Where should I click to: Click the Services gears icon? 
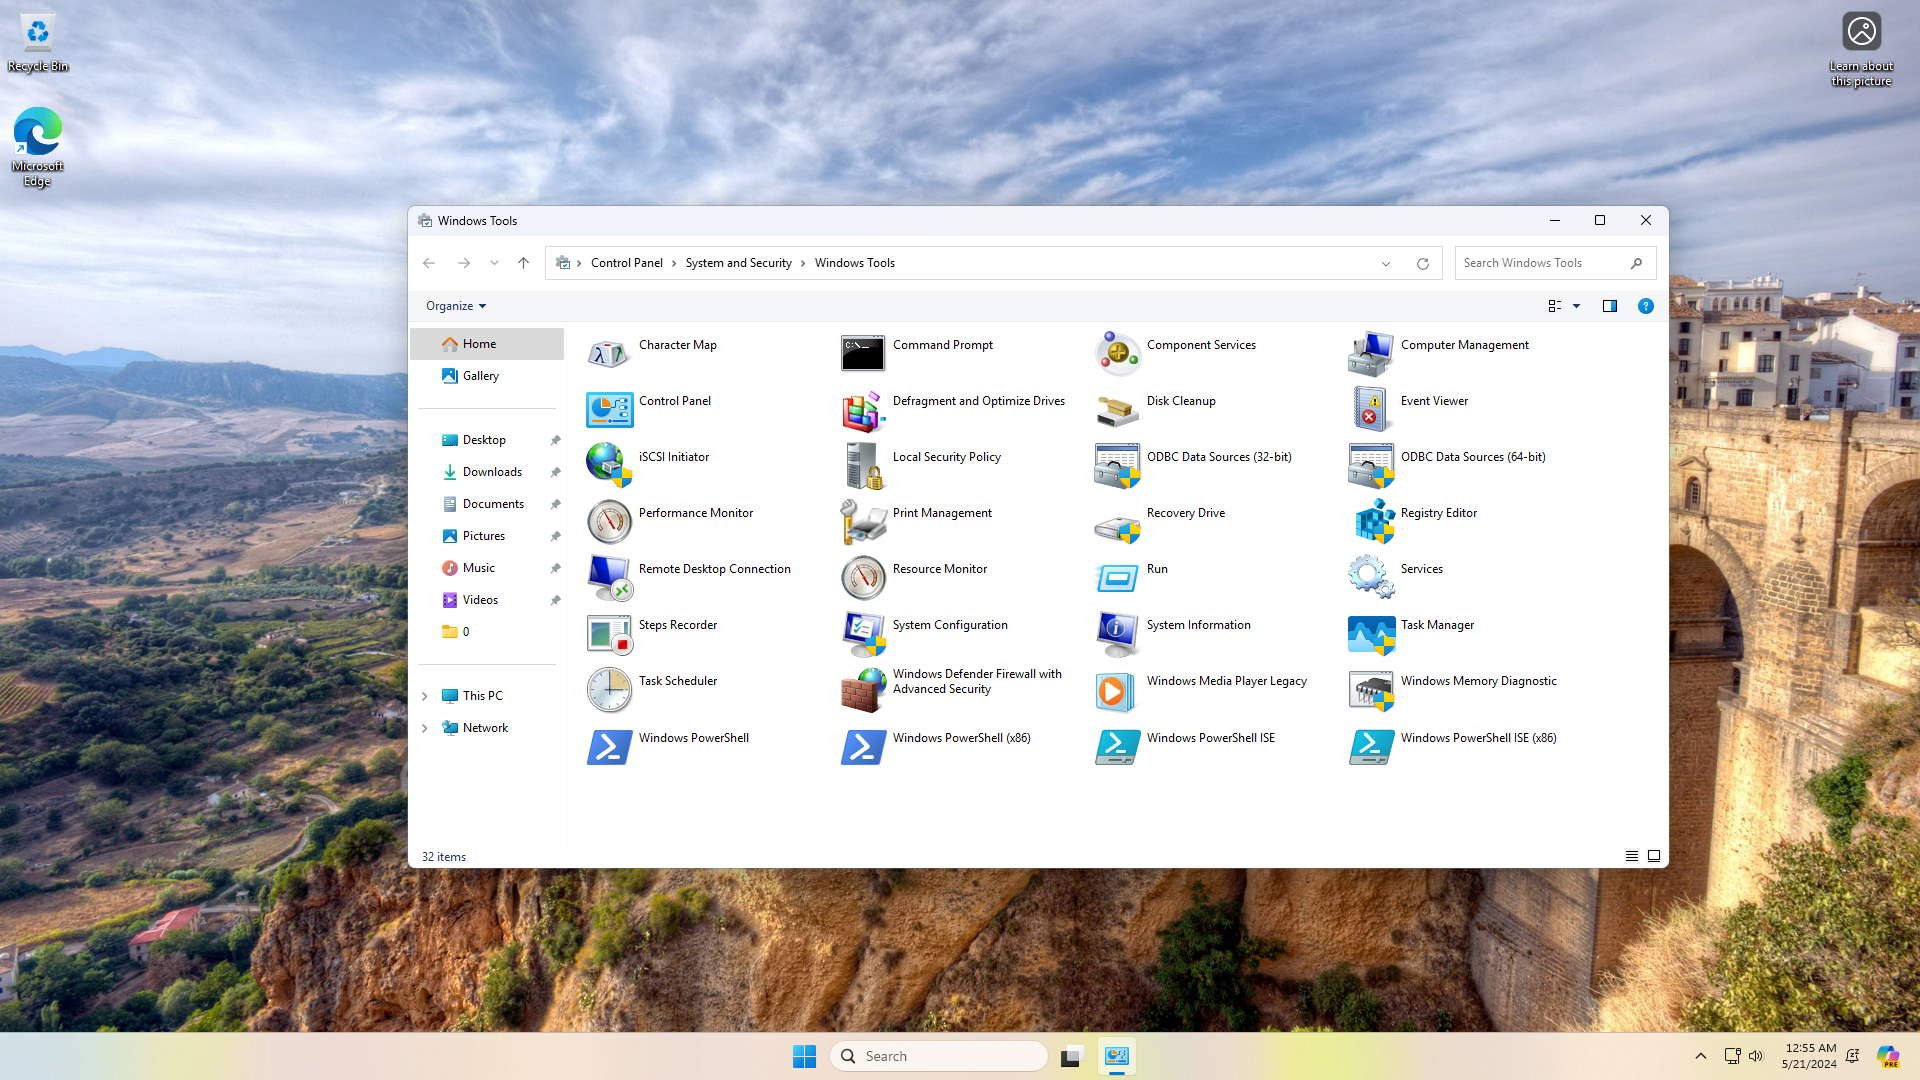tap(1371, 577)
